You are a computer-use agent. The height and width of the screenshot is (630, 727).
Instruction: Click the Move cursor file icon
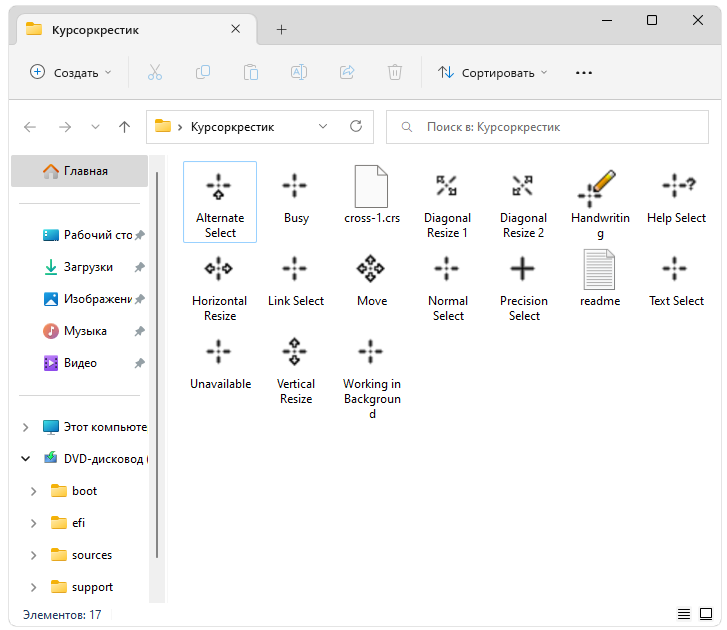371,270
